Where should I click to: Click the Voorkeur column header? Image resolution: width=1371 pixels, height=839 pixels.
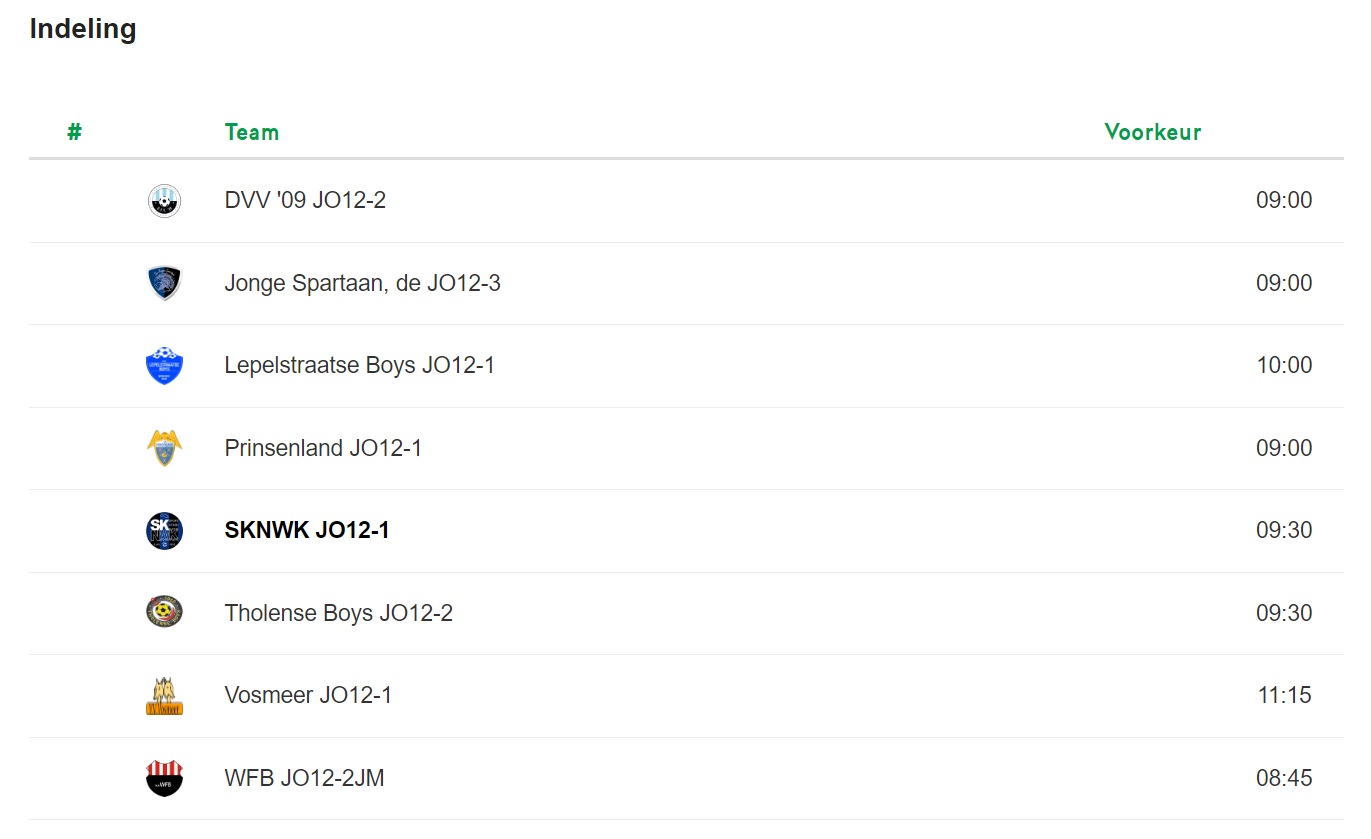coord(1153,132)
